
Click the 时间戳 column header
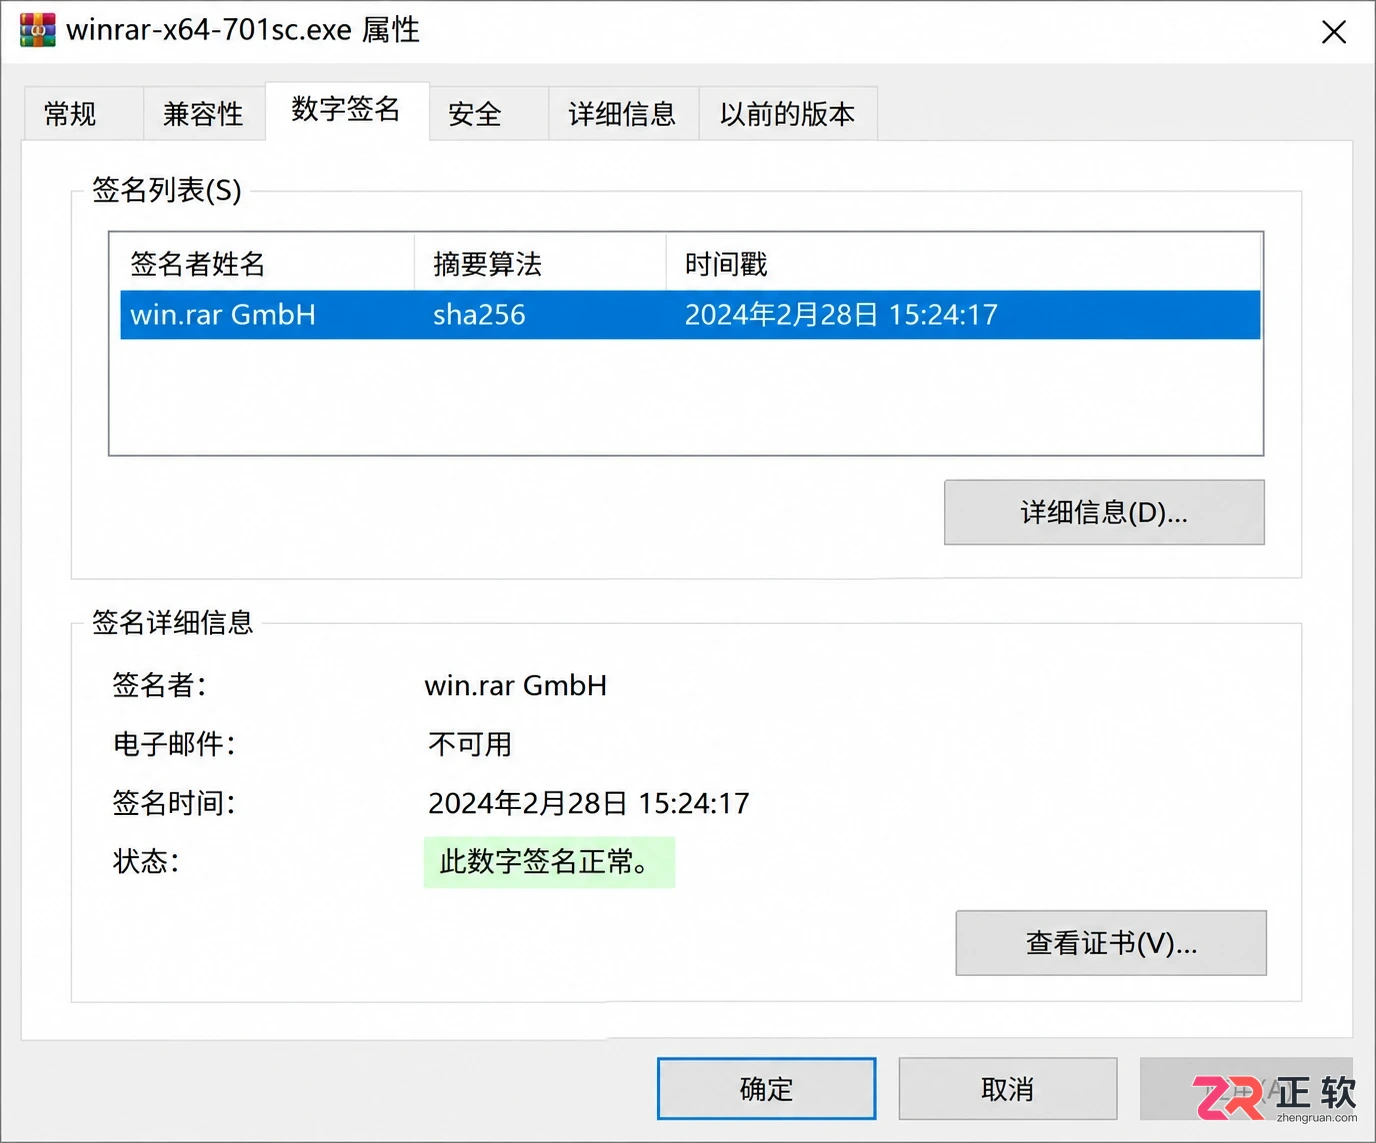coord(963,264)
